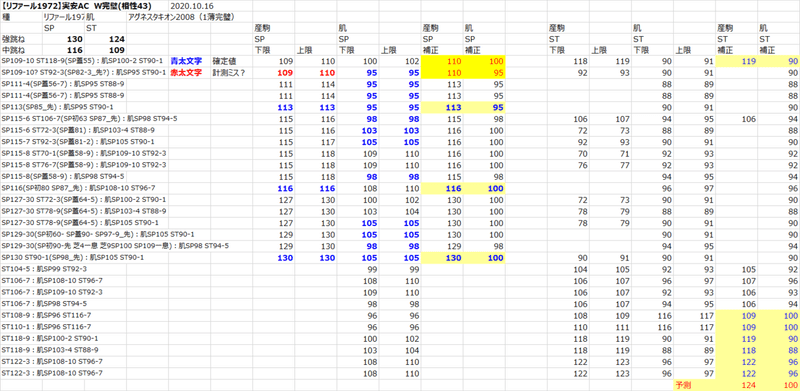
Task: Select row label SP129-30(SP初60- SP蓋90- SP97-9_先)
Action: coord(98,234)
